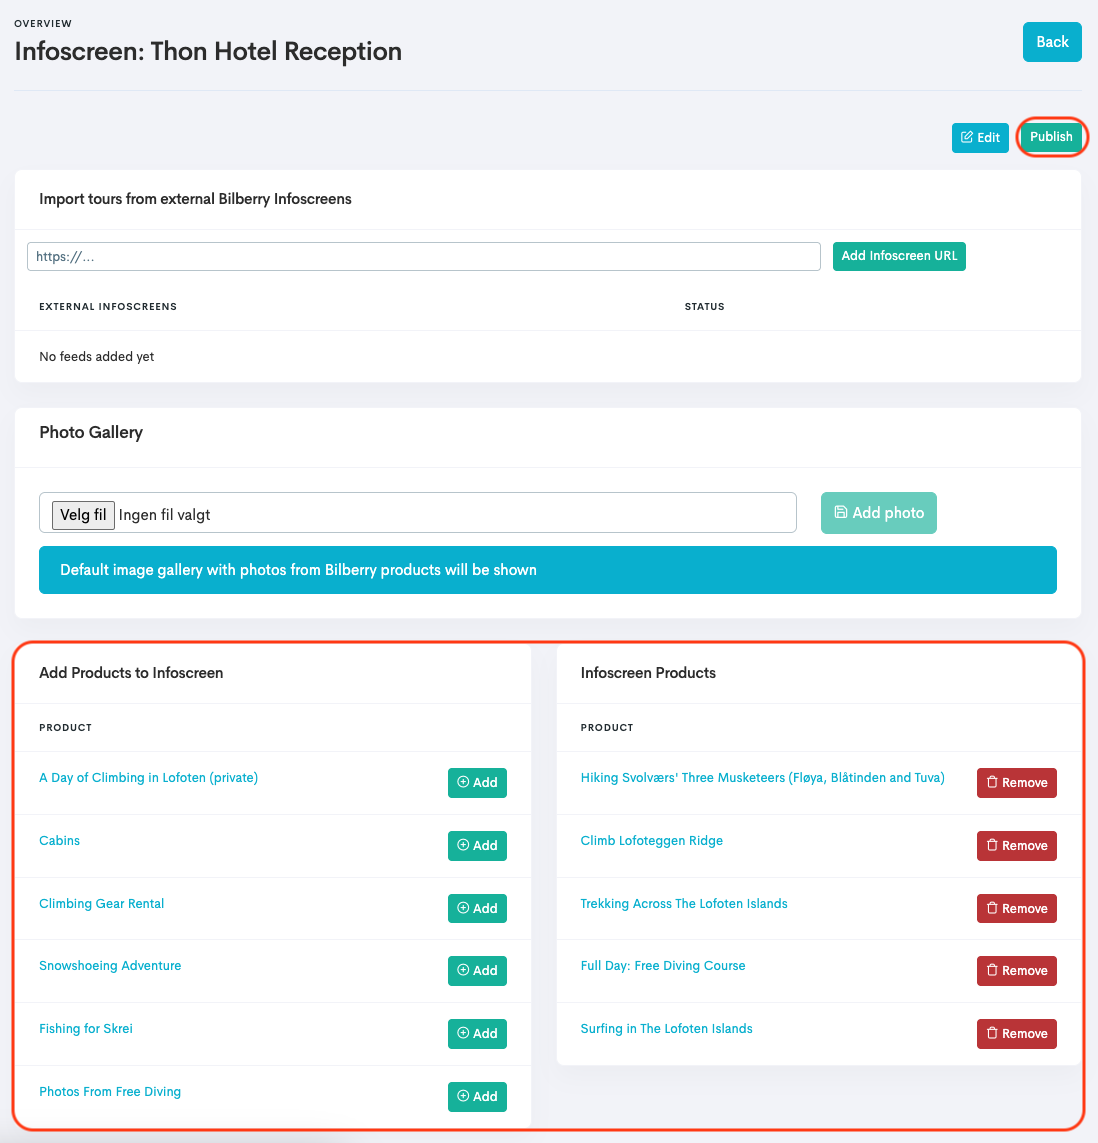Image resolution: width=1098 pixels, height=1143 pixels.
Task: Add Photos From Free Diving product
Action: coord(477,1097)
